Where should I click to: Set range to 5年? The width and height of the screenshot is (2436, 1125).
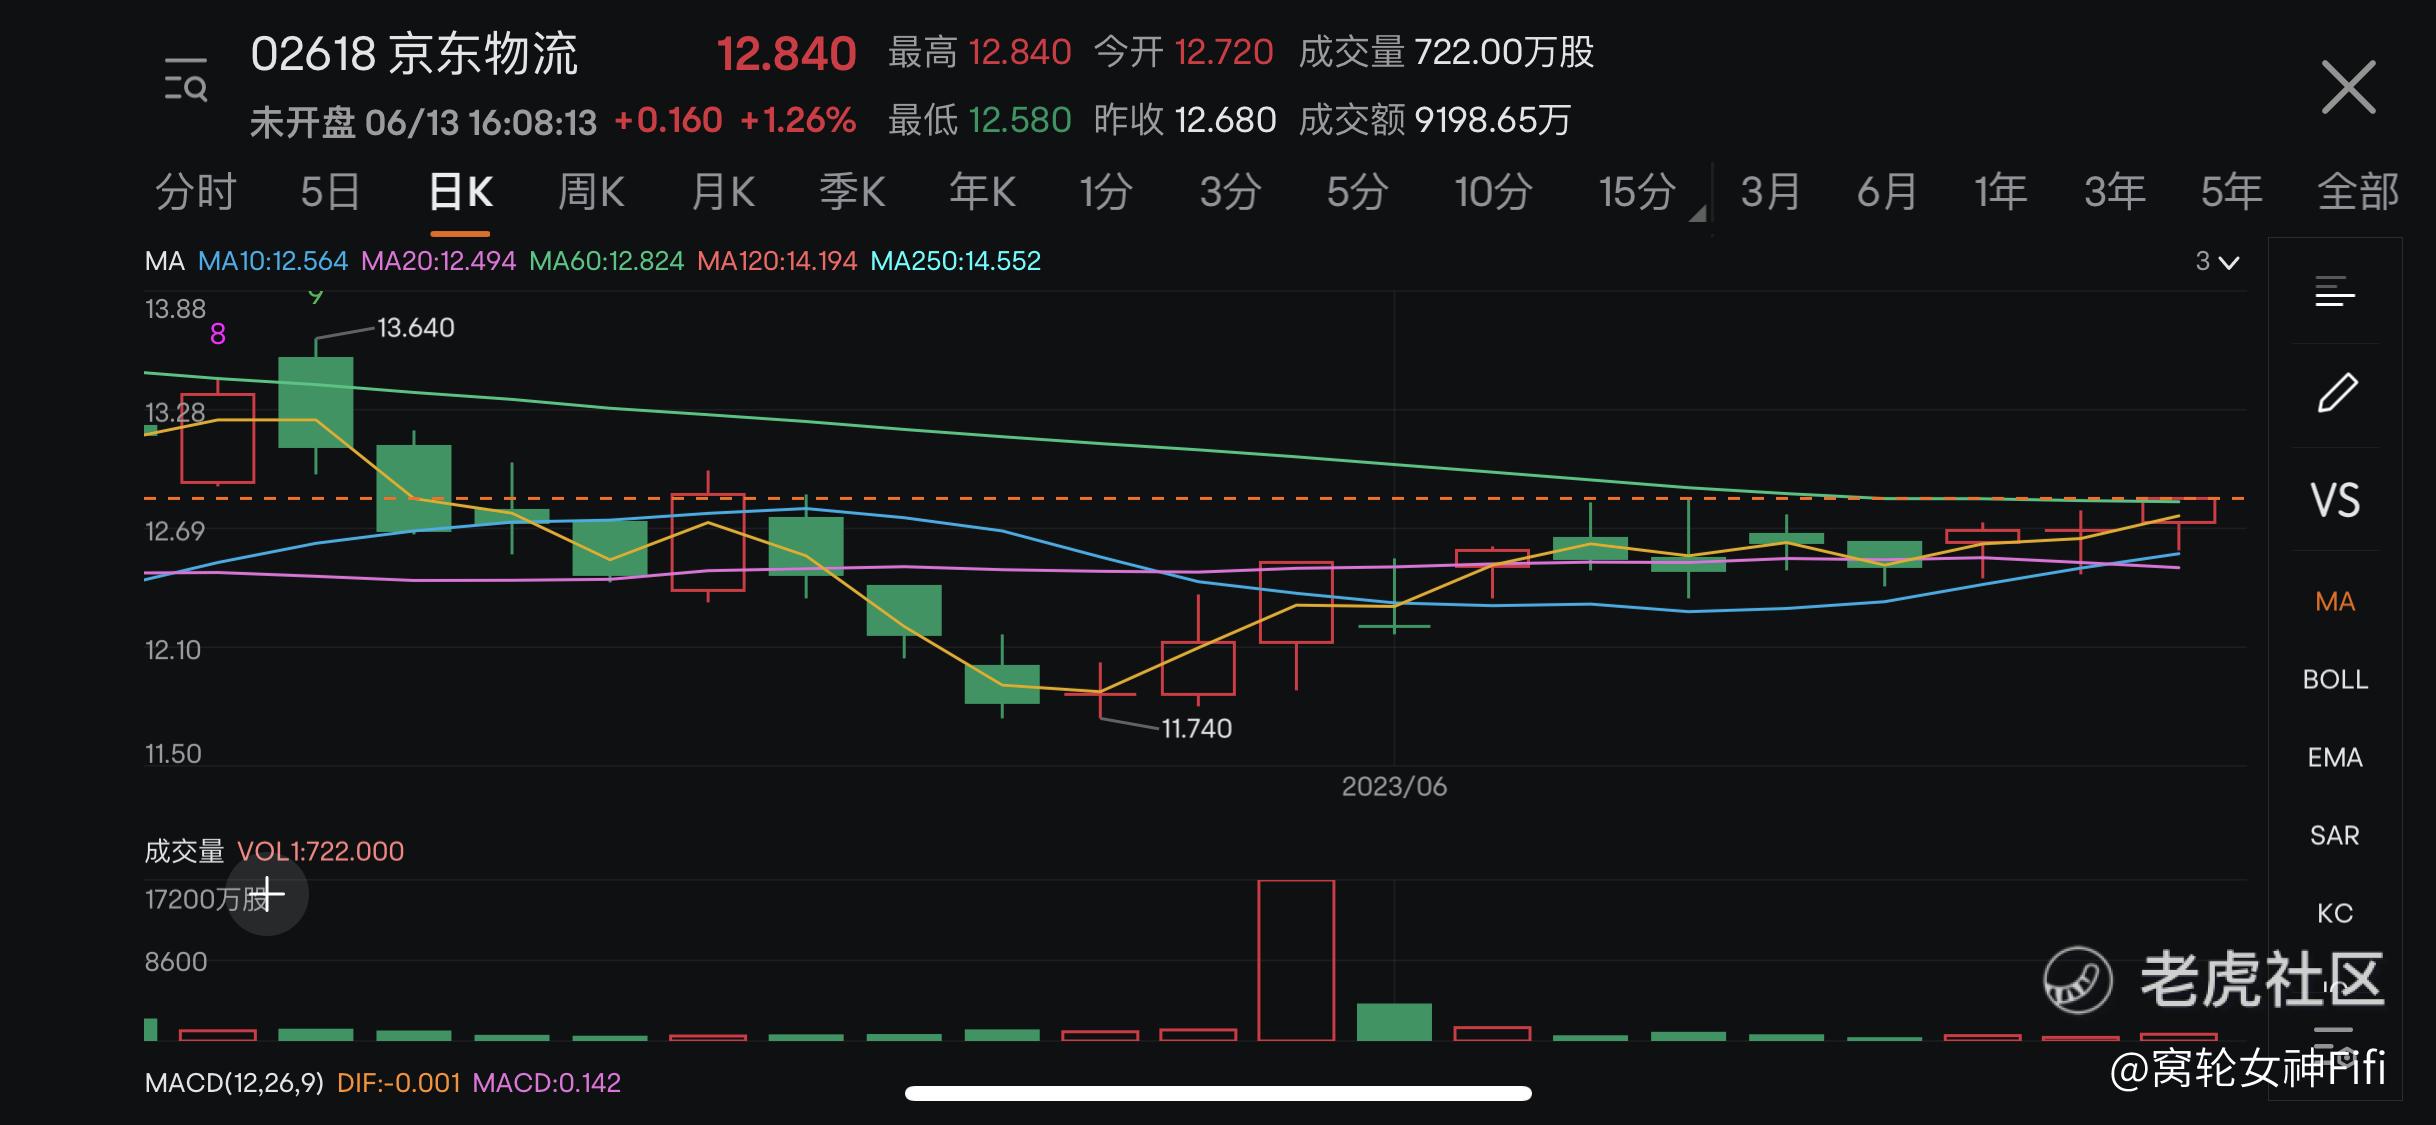[2231, 191]
